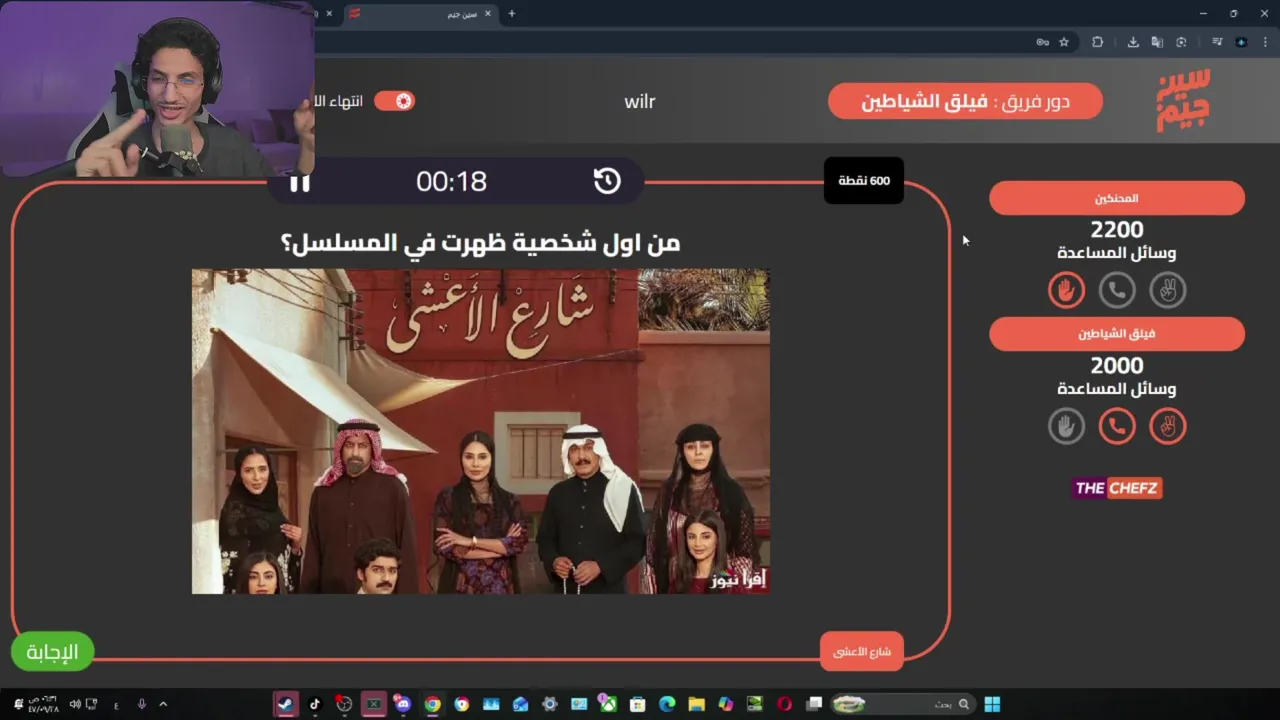Toggle the red switch next to انتهاء
Viewport: 1280px width, 720px height.
[x=394, y=101]
